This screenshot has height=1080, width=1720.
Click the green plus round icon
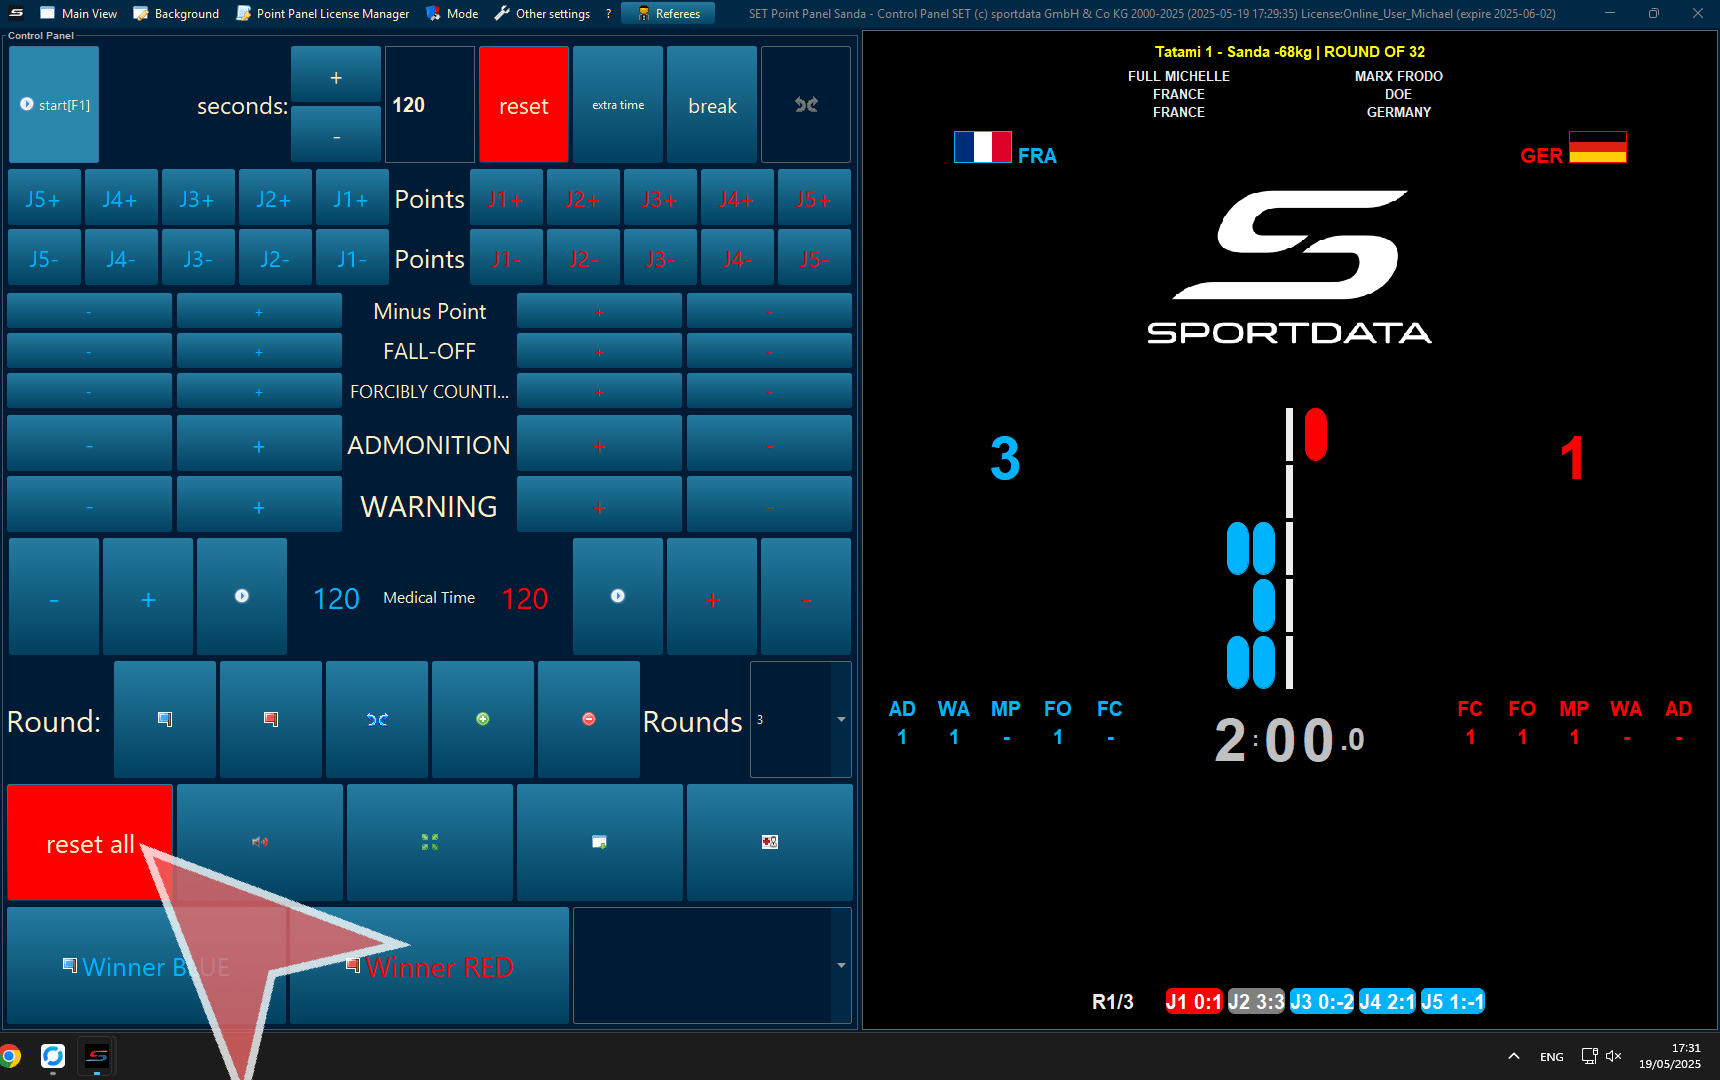click(483, 719)
